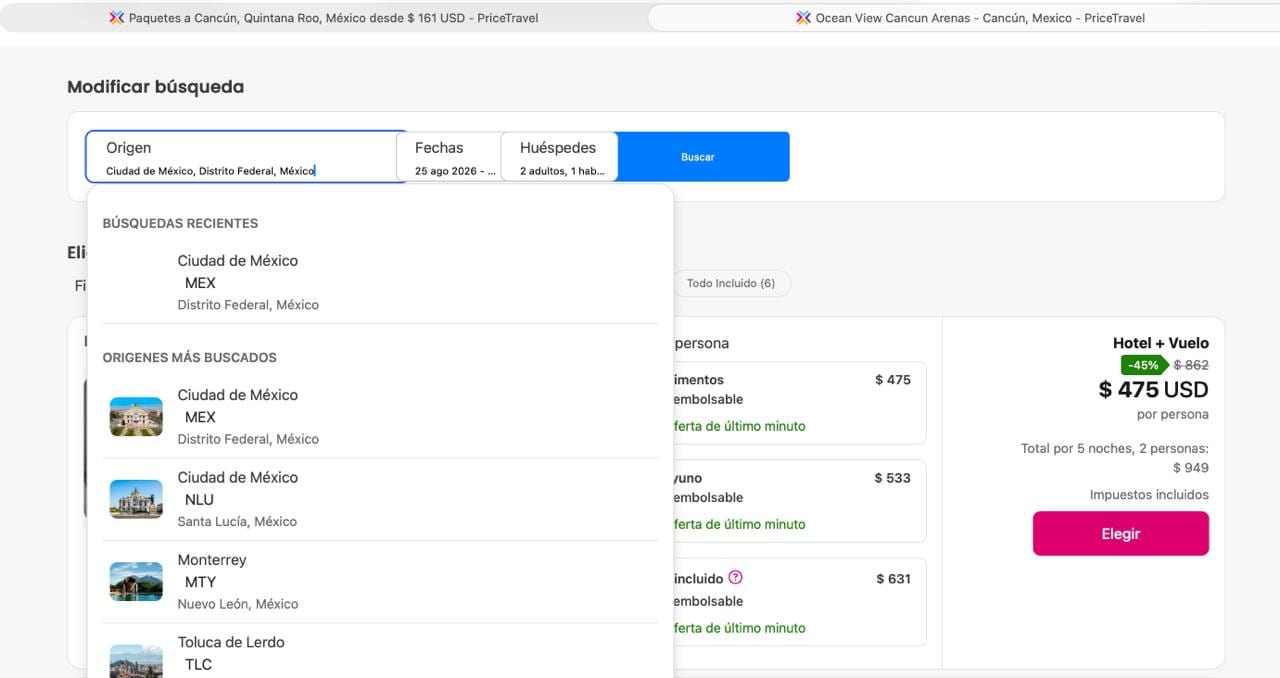Apply the Todo Incluido (6) filter chip
Screen dimensions: 1280x678
click(x=731, y=283)
